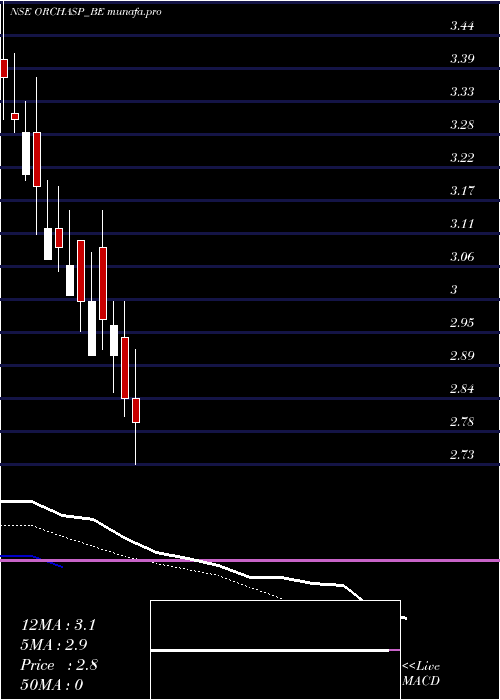The width and height of the screenshot is (500, 700).
Task: Click the magenta horizontal reference line
Action: (250, 560)
